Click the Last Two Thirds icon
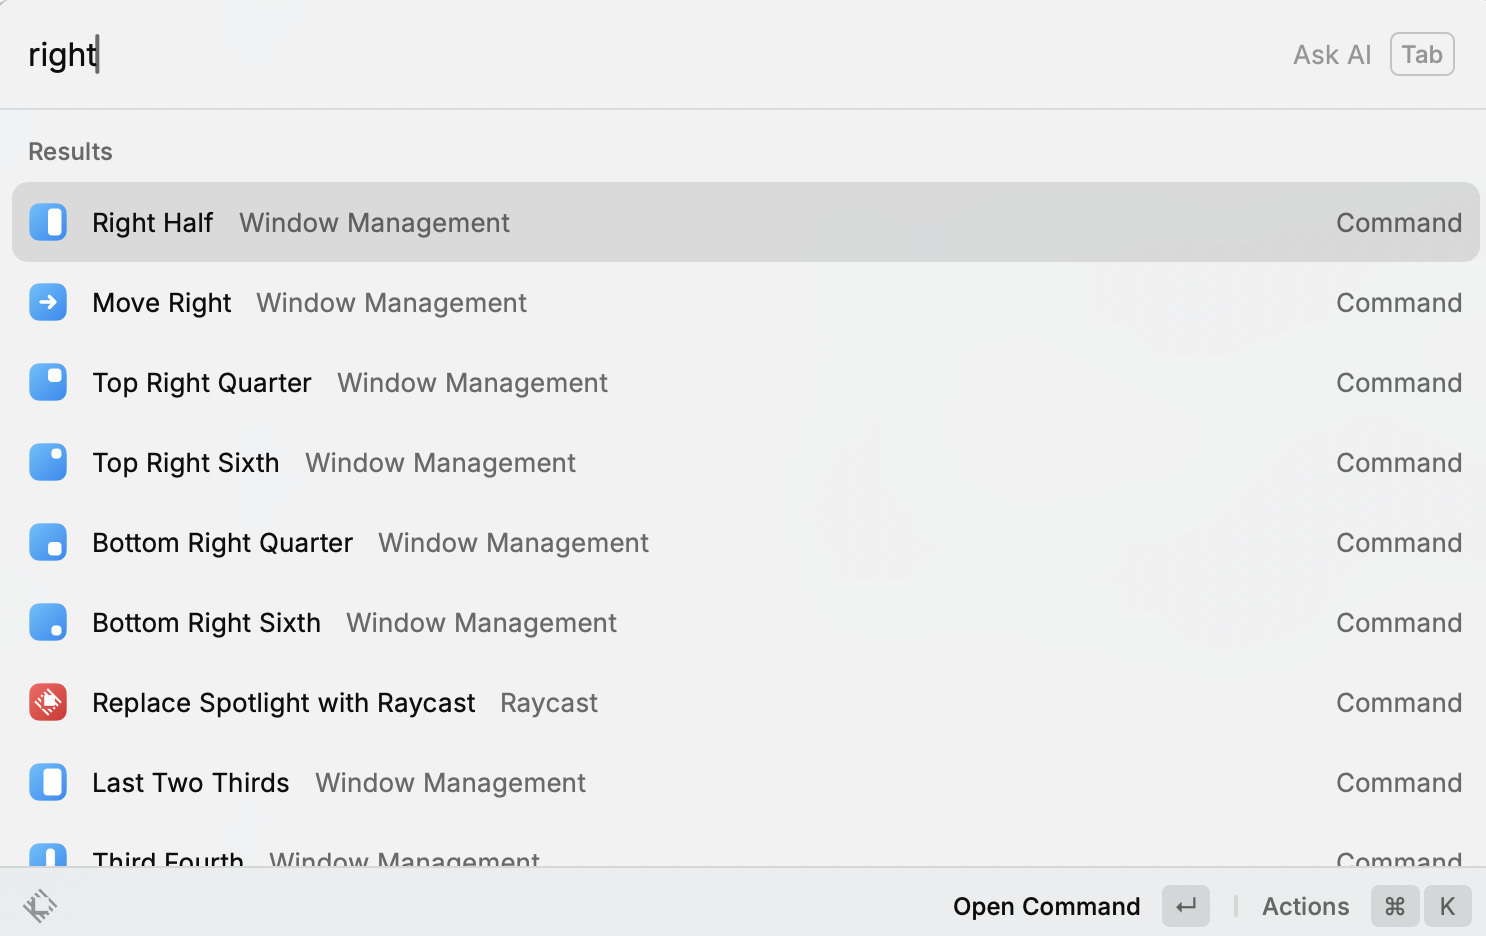1486x936 pixels. pos(48,782)
